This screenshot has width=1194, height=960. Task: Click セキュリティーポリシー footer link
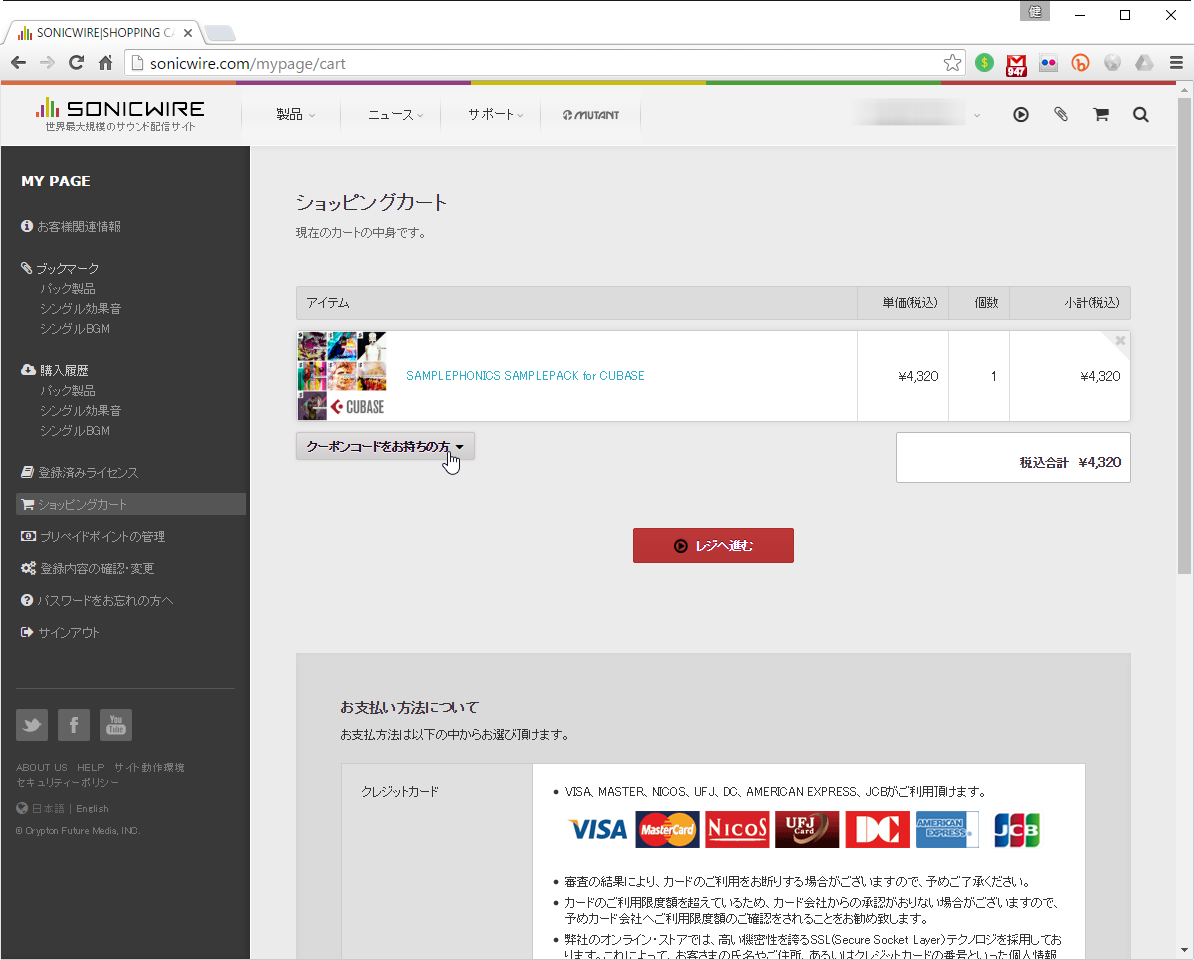68,783
